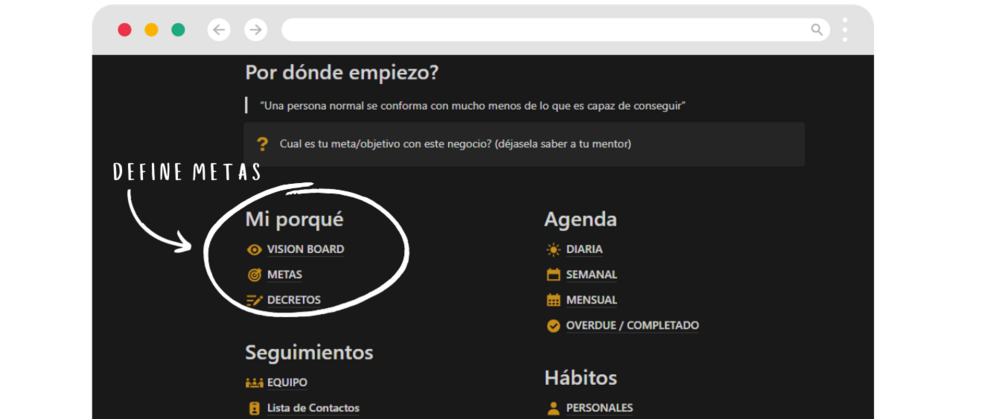
Task: Open the SEMANAL agenda link
Action: point(592,275)
